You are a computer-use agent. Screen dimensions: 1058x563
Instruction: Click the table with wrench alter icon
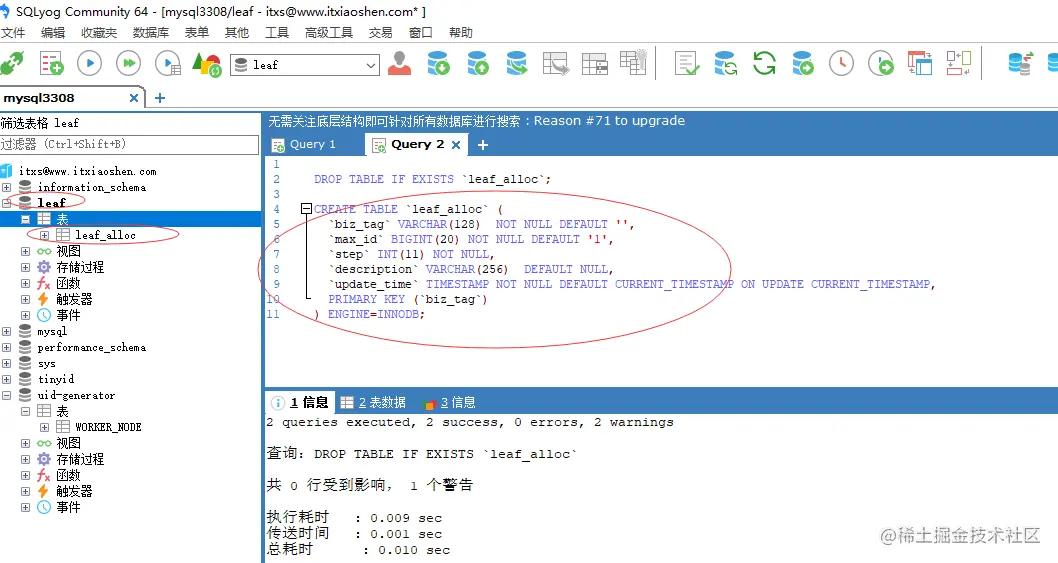(634, 63)
